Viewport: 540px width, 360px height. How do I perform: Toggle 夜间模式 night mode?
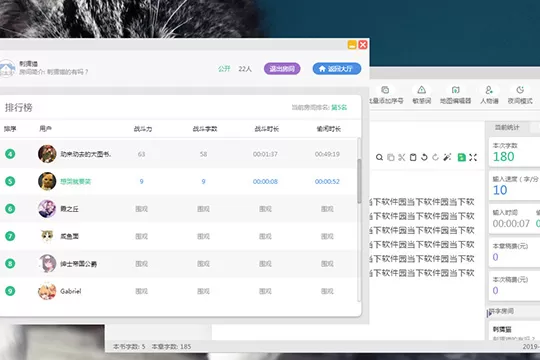click(x=520, y=95)
